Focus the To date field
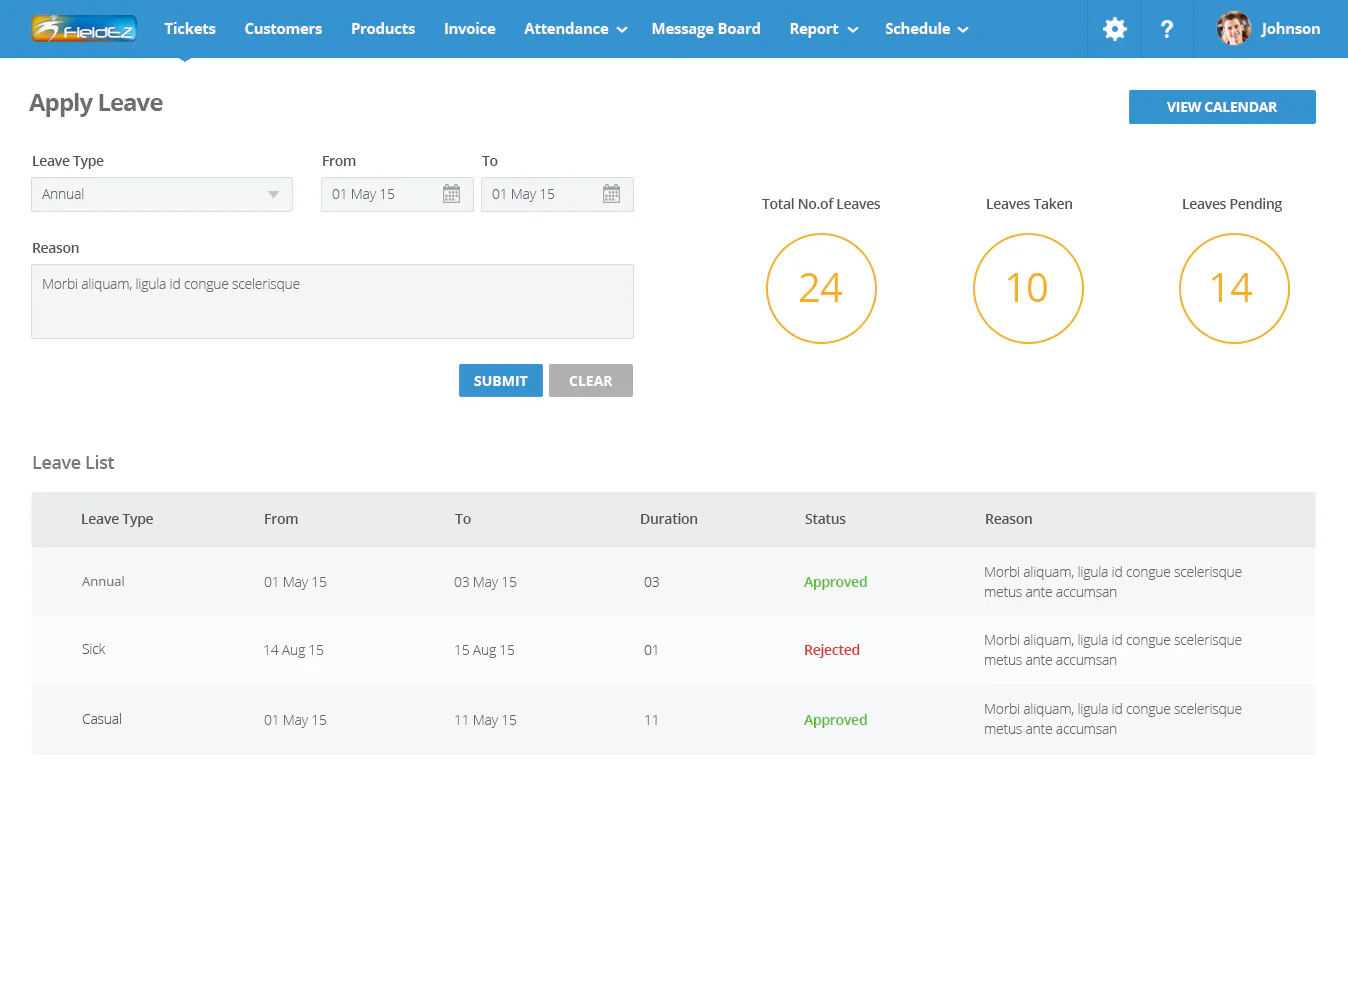 pos(557,194)
